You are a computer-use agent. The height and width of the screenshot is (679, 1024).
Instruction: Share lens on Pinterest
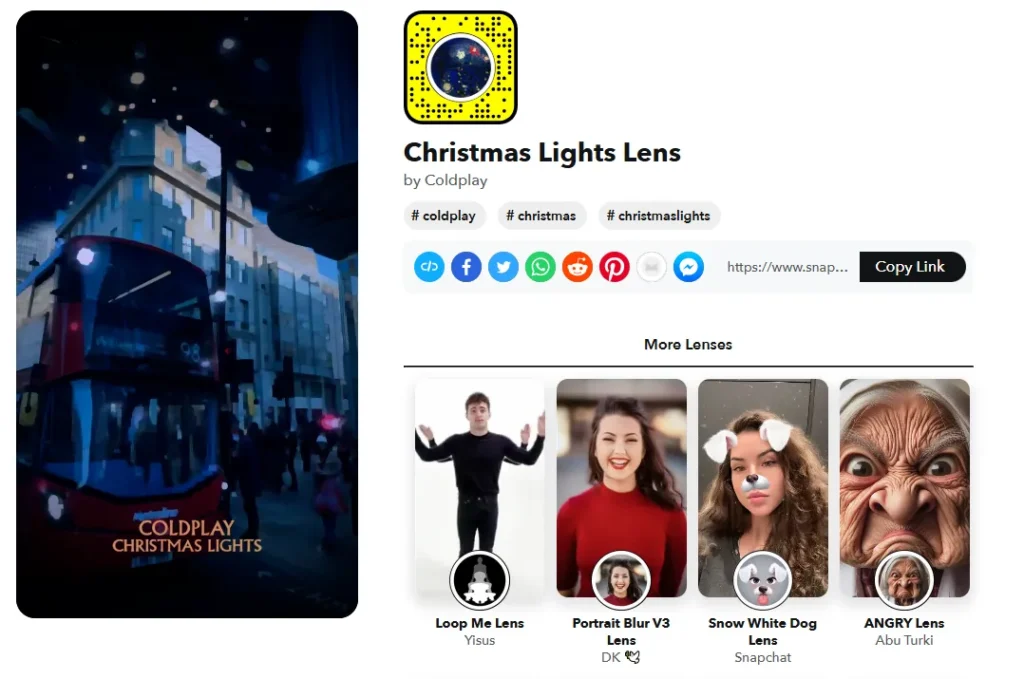pos(615,267)
